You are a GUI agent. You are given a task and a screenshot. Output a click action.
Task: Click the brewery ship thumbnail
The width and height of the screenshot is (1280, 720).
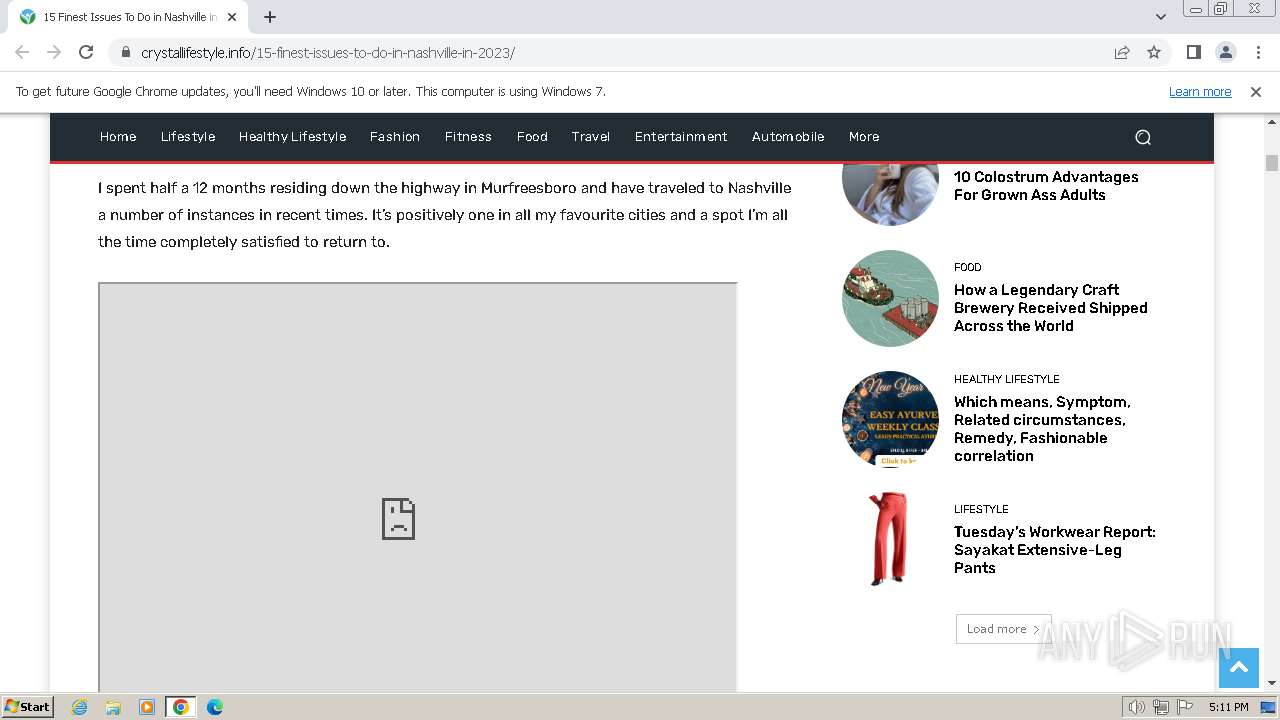[x=890, y=298]
